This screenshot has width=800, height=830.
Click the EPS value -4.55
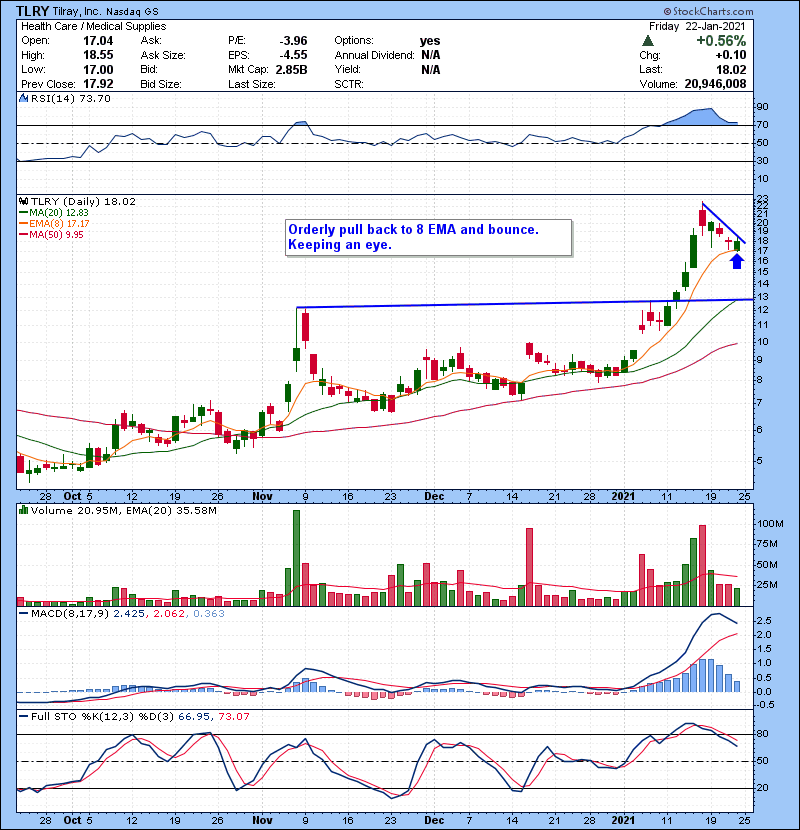(293, 55)
